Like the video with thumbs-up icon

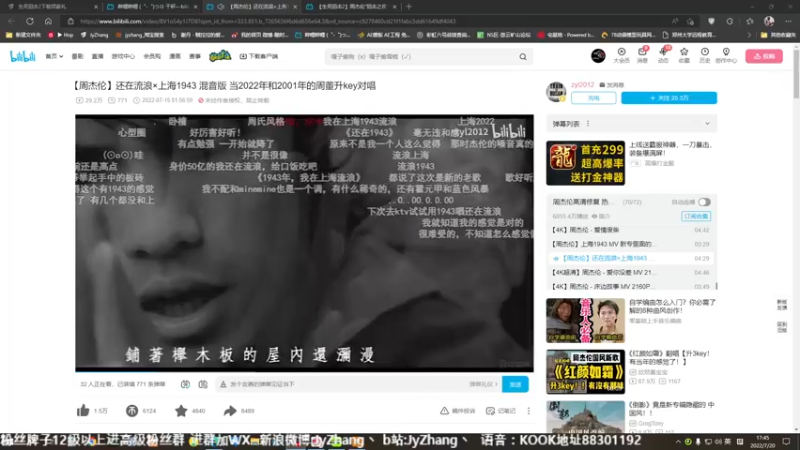(x=83, y=411)
